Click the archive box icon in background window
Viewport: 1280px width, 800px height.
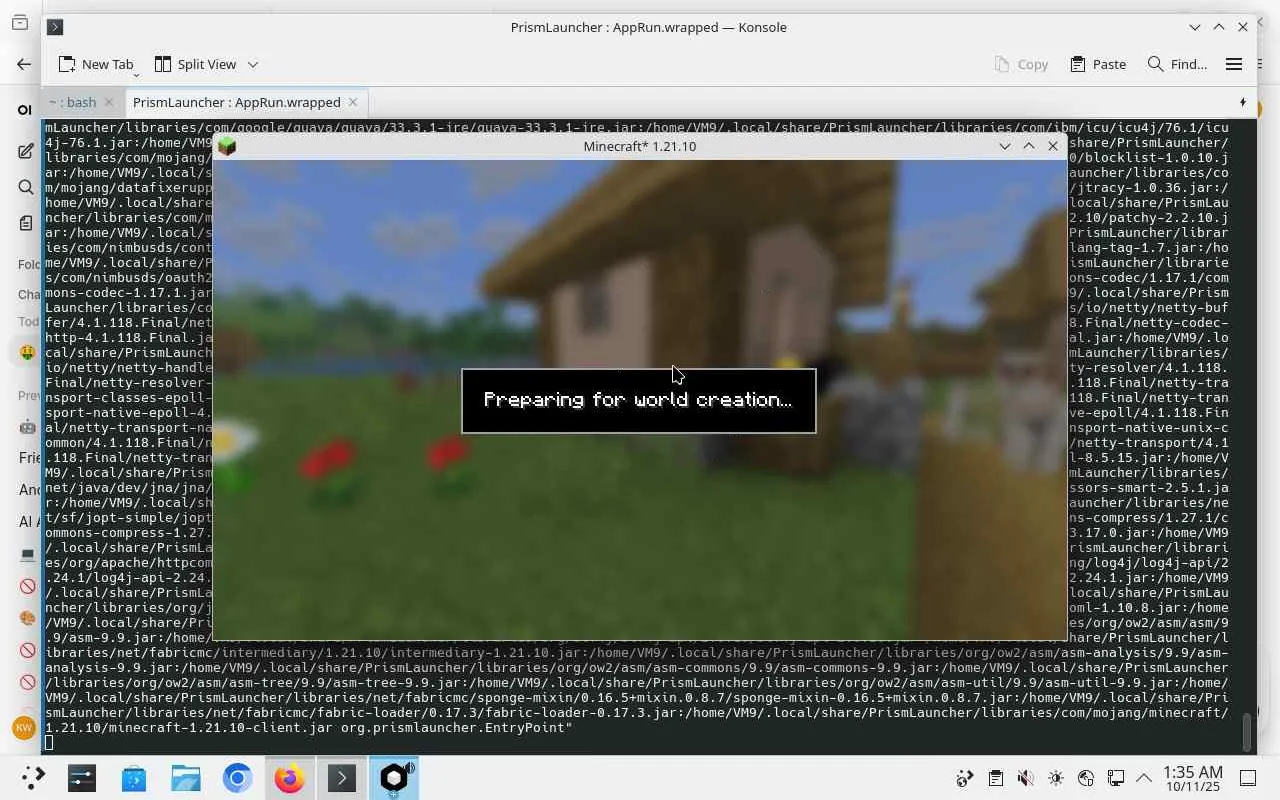coord(19,22)
